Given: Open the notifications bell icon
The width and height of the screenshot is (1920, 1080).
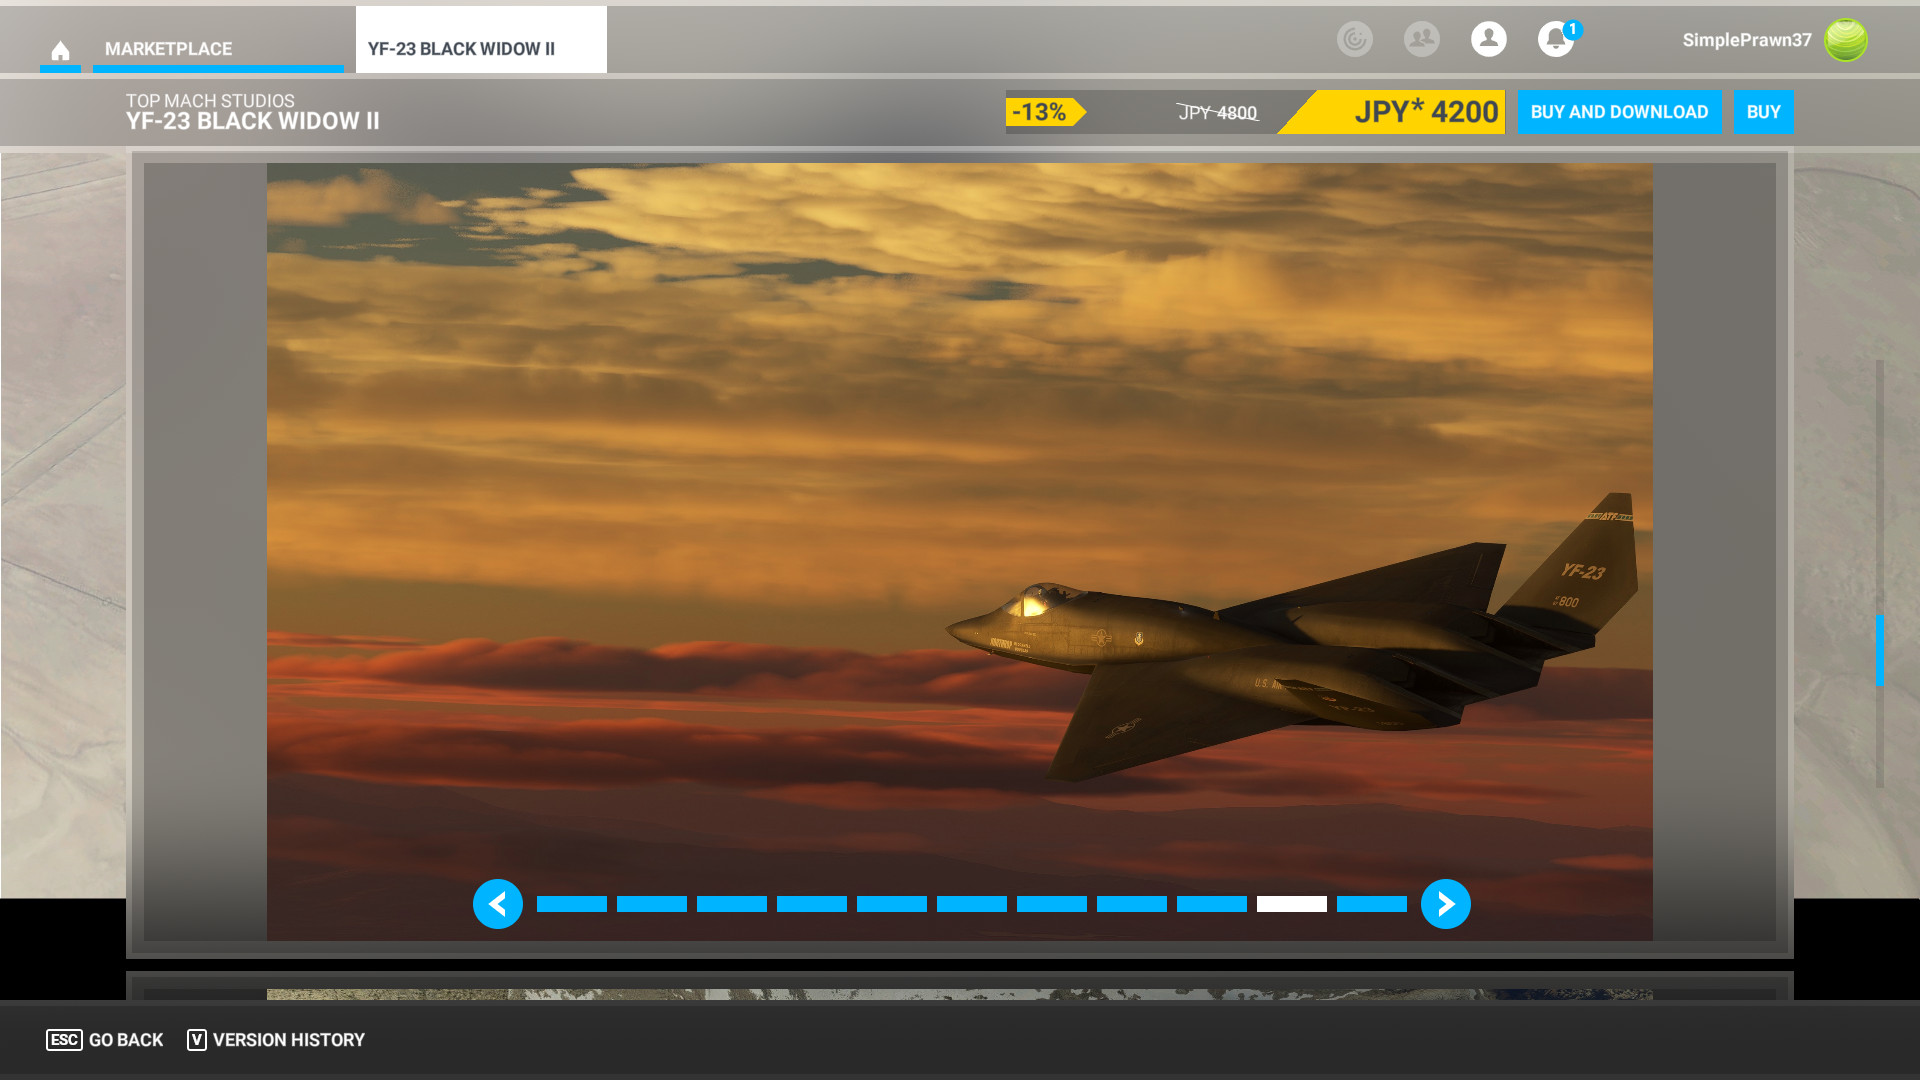Looking at the screenshot, I should pyautogui.click(x=1555, y=40).
